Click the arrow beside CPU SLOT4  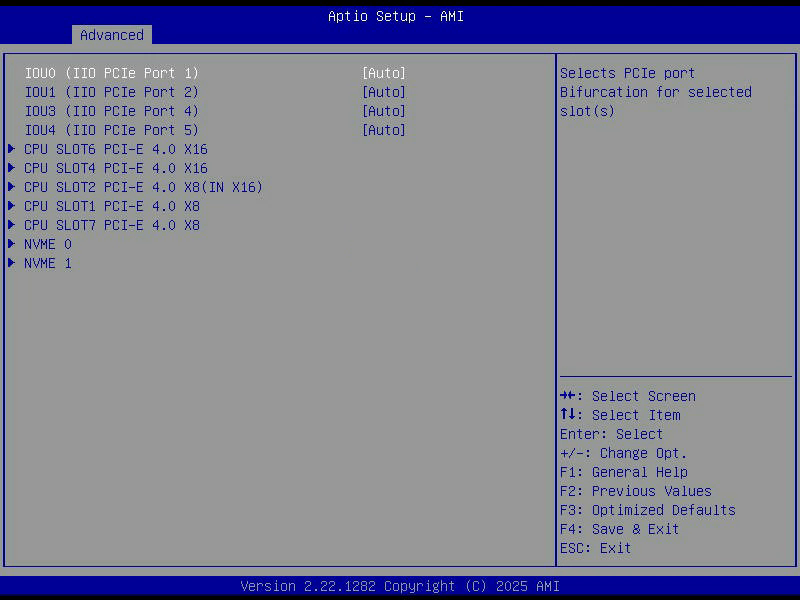[x=11, y=168]
